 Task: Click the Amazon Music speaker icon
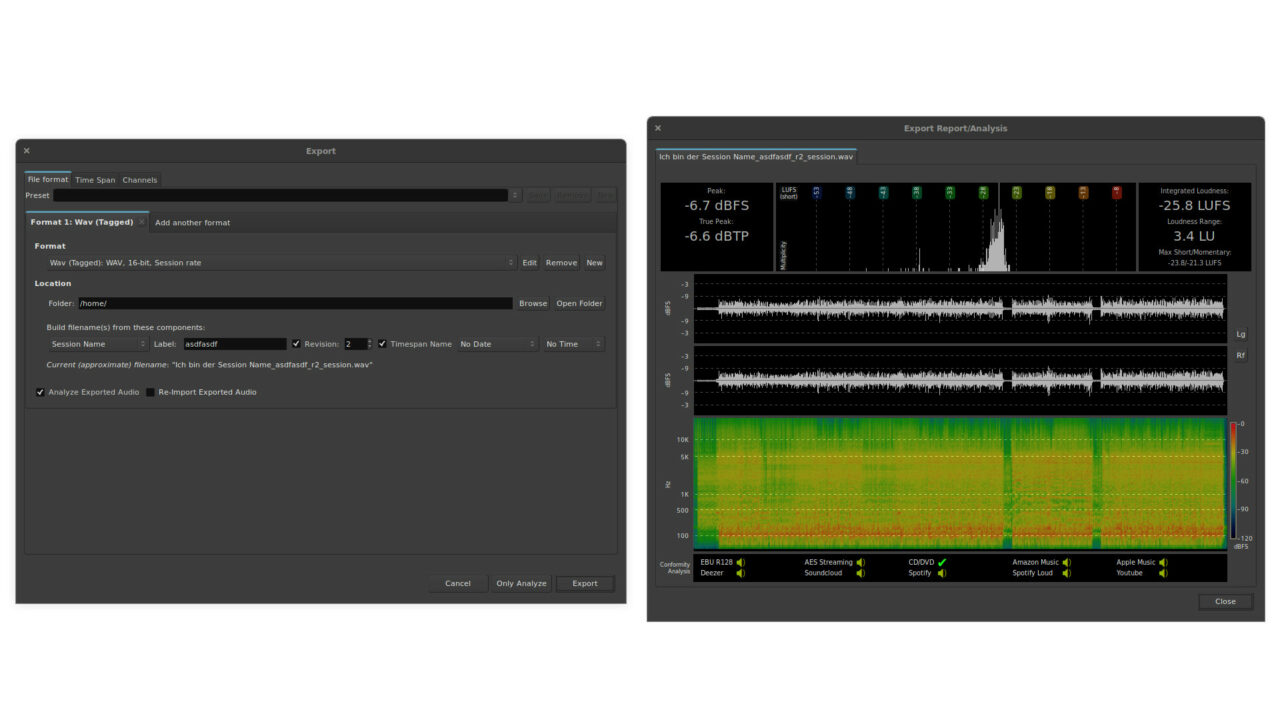(x=1068, y=562)
